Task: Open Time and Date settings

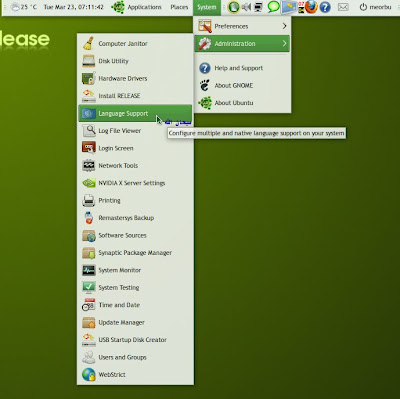Action: coord(135,305)
